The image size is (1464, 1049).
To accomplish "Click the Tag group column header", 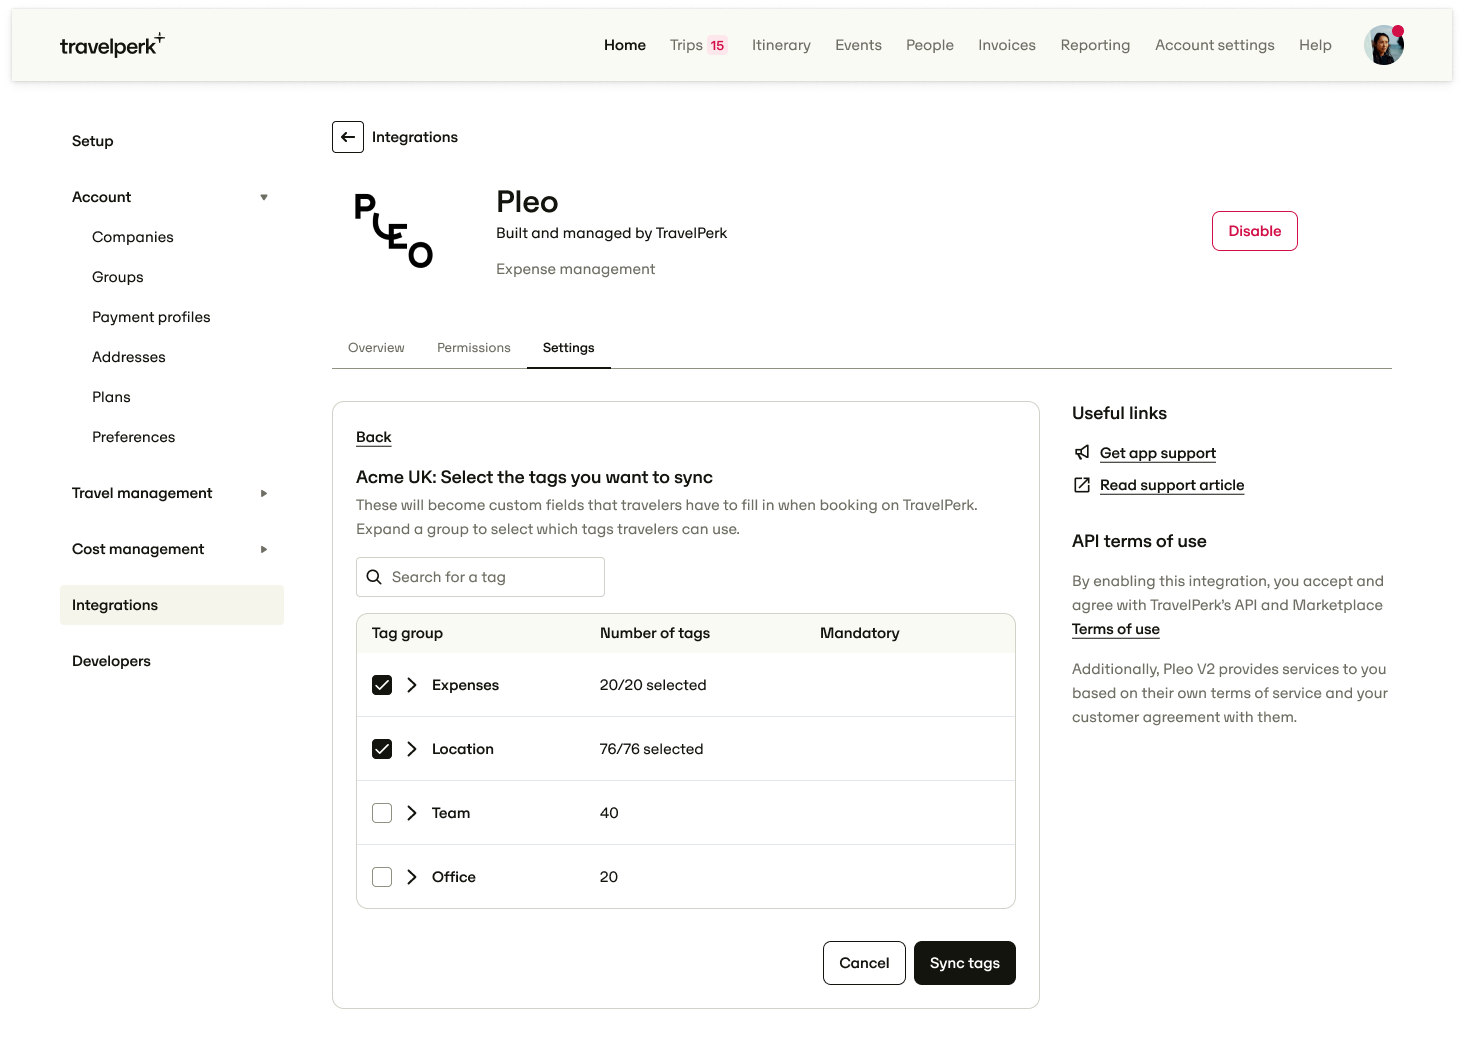I will [407, 633].
